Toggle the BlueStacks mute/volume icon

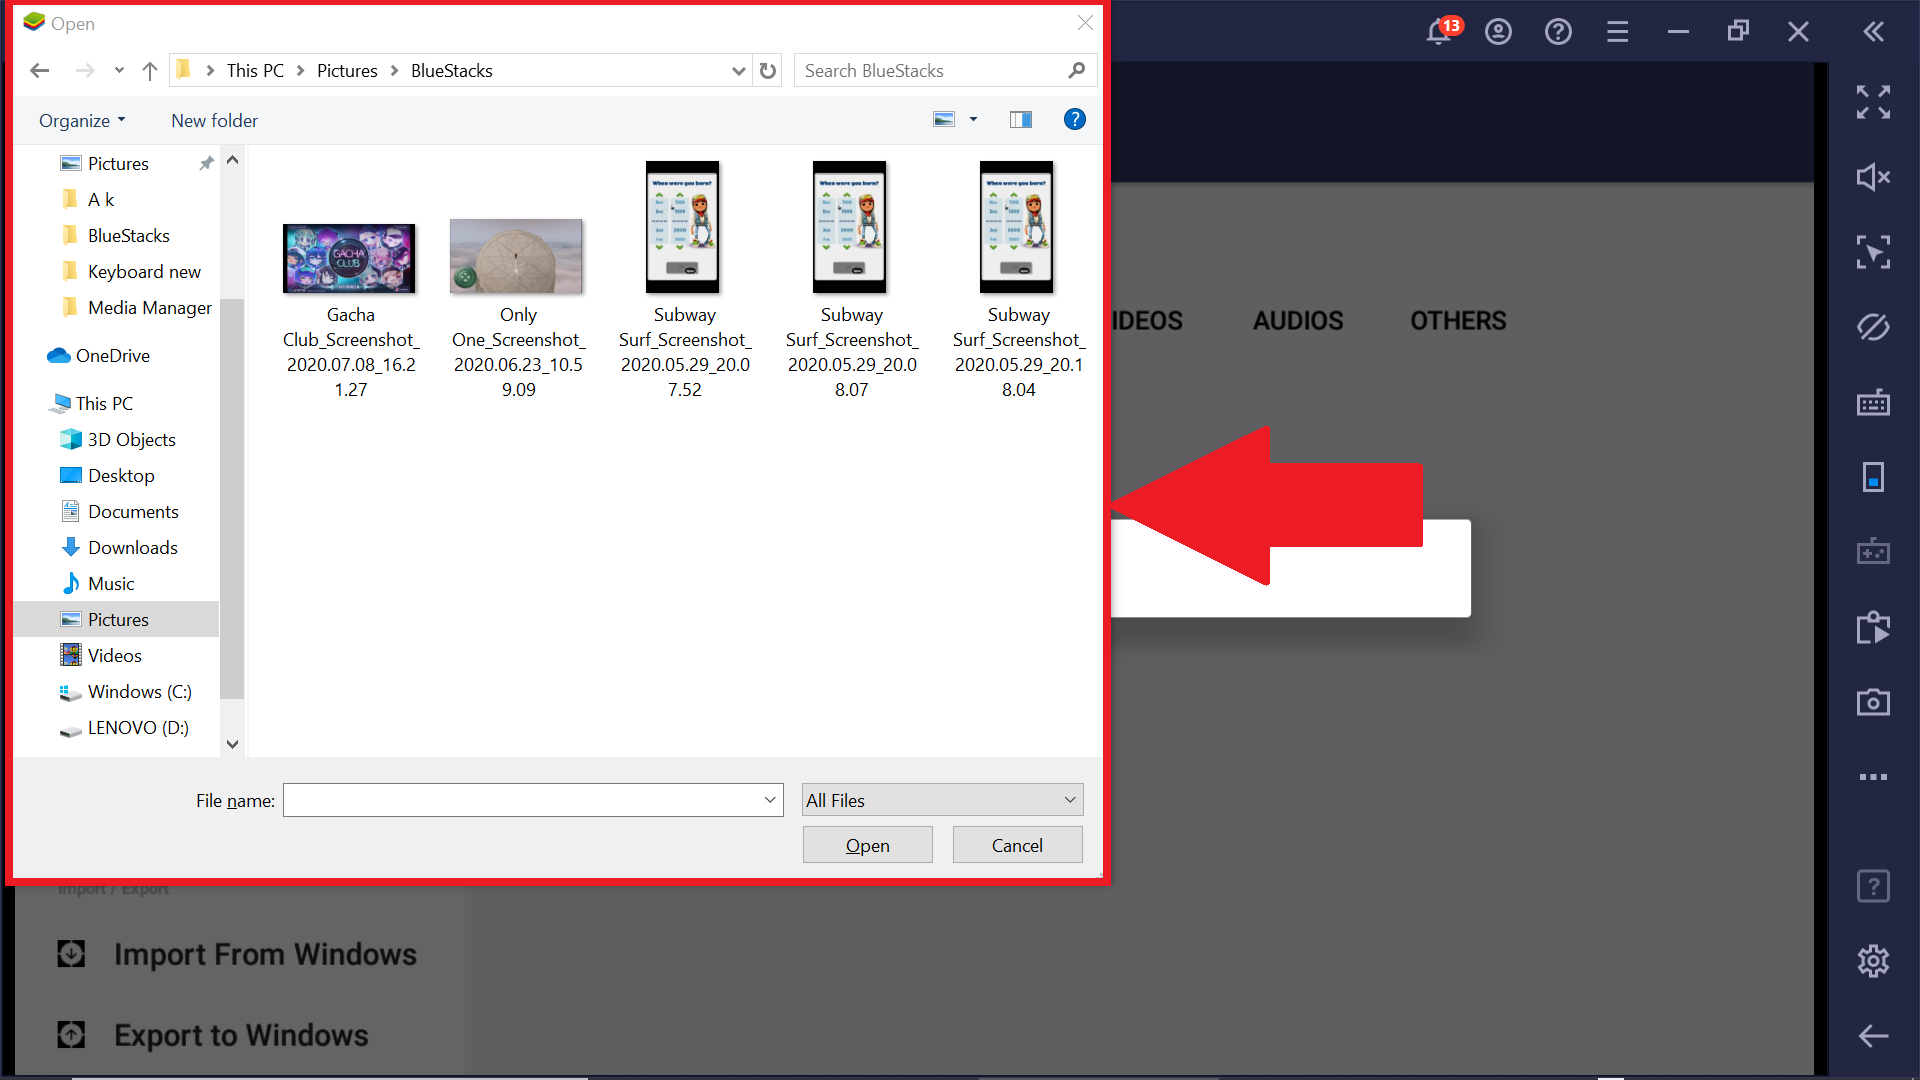pyautogui.click(x=1874, y=177)
